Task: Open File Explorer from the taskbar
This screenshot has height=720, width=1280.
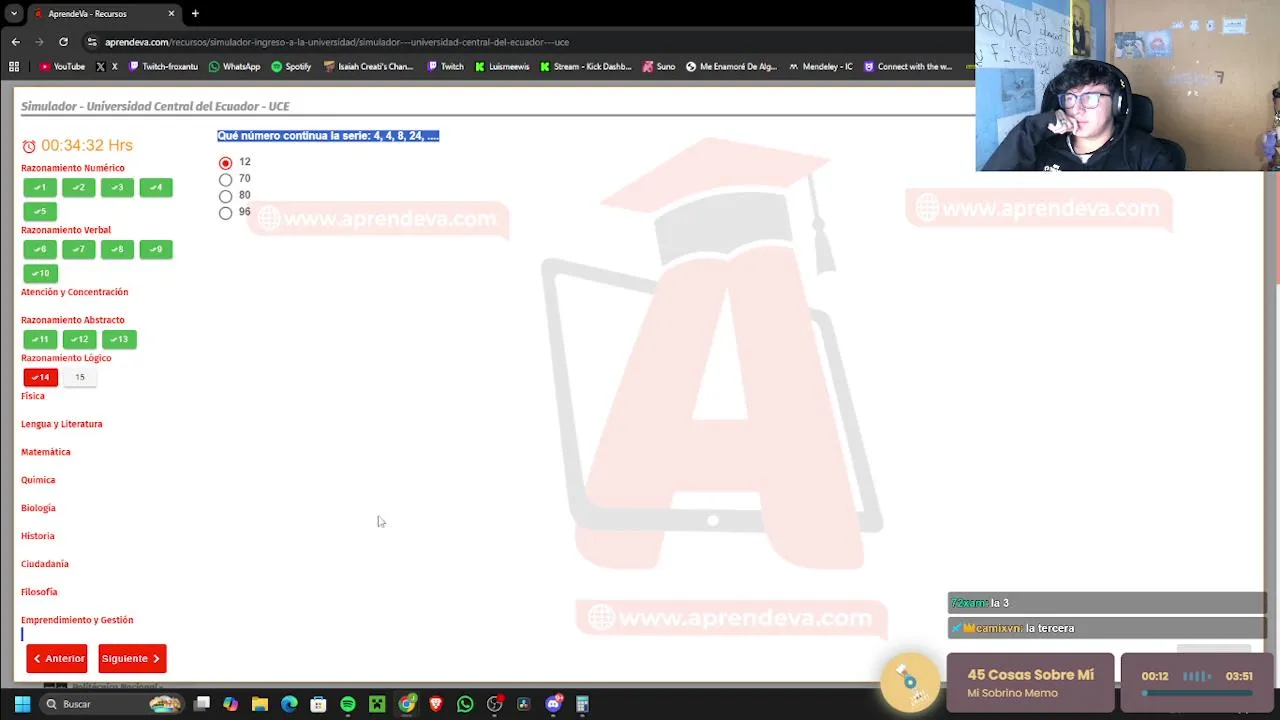Action: 260,704
